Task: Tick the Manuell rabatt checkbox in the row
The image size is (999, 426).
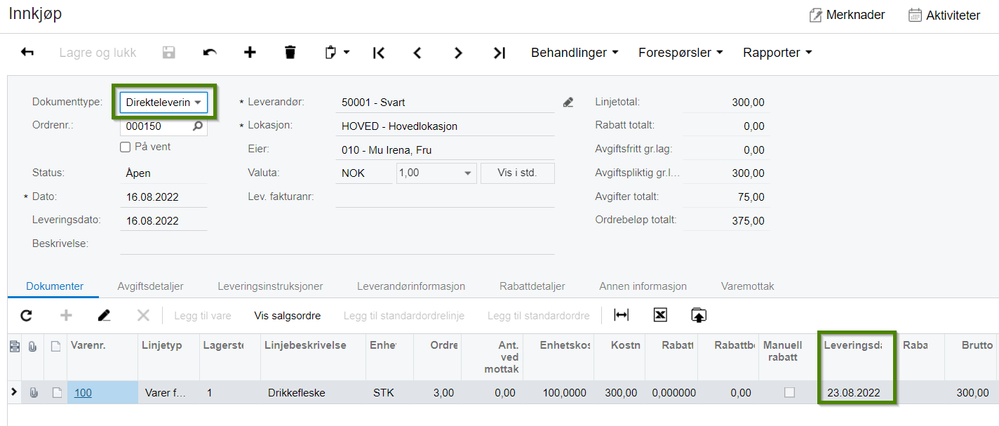Action: click(789, 393)
